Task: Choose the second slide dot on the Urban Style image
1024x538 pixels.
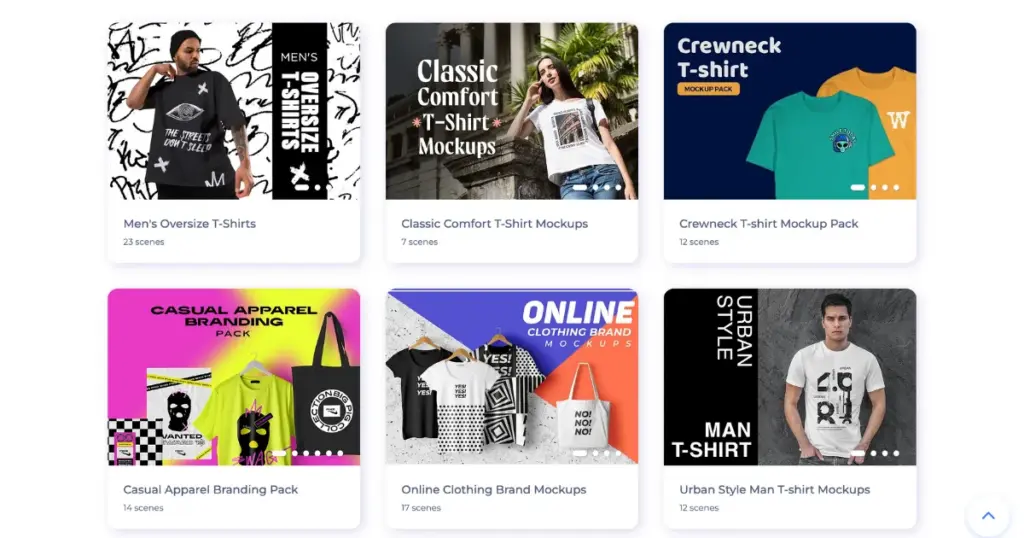Action: pos(874,453)
